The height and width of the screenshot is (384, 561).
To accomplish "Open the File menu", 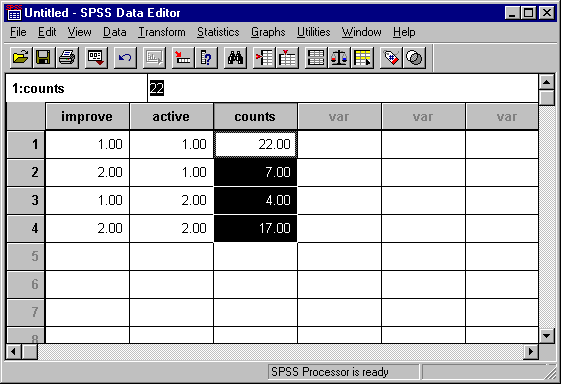I will 18,32.
